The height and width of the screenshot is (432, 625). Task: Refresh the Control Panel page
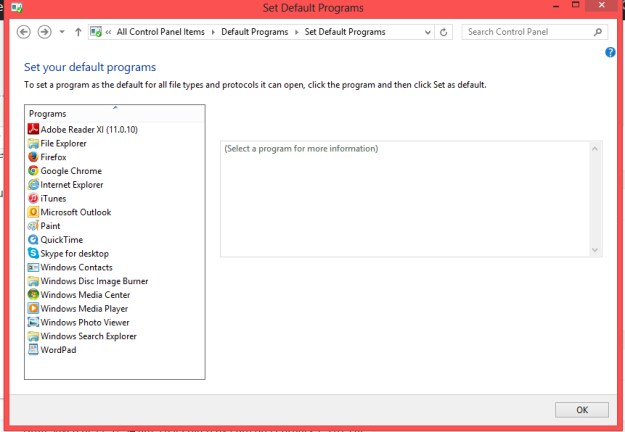pos(443,32)
